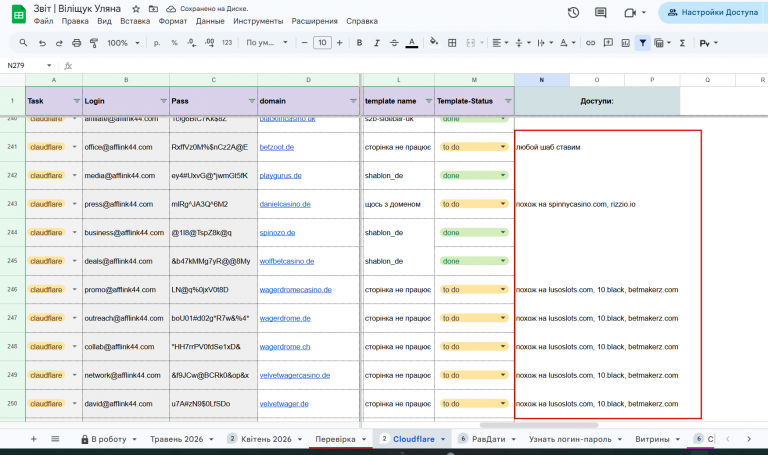Image resolution: width=768 pixels, height=455 pixels.
Task: Open the horizontal align dropdown
Action: click(x=500, y=43)
